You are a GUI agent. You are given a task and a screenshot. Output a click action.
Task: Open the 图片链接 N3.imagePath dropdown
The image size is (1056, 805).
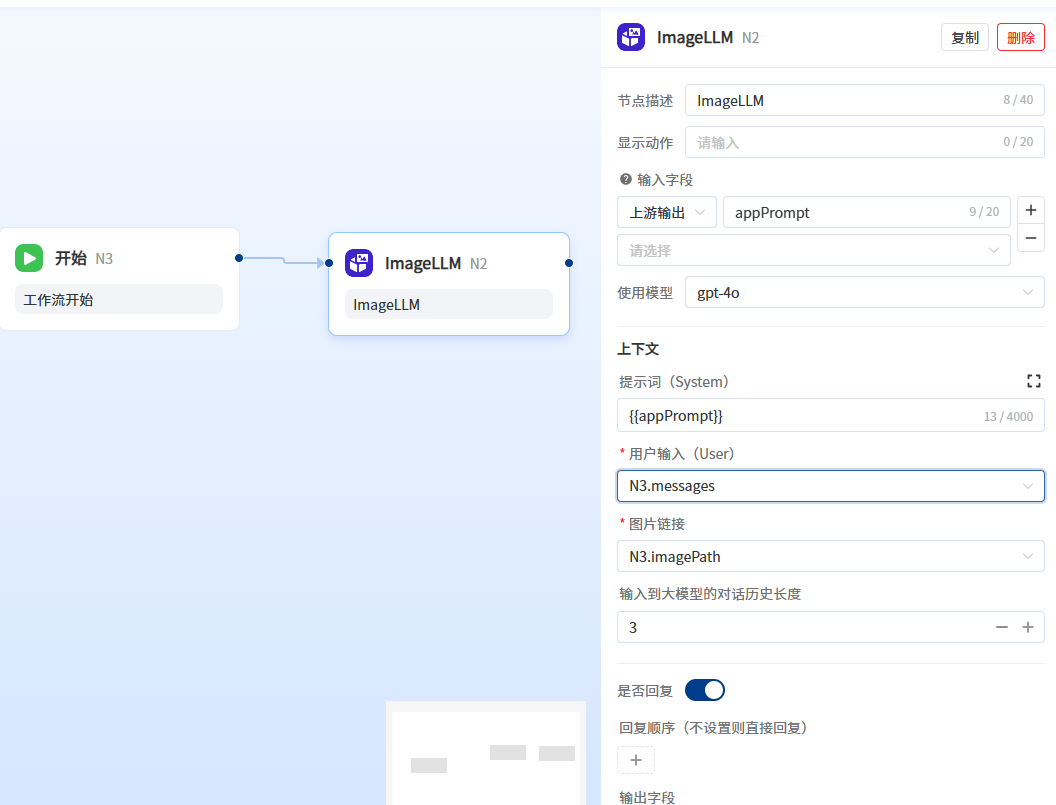point(830,556)
